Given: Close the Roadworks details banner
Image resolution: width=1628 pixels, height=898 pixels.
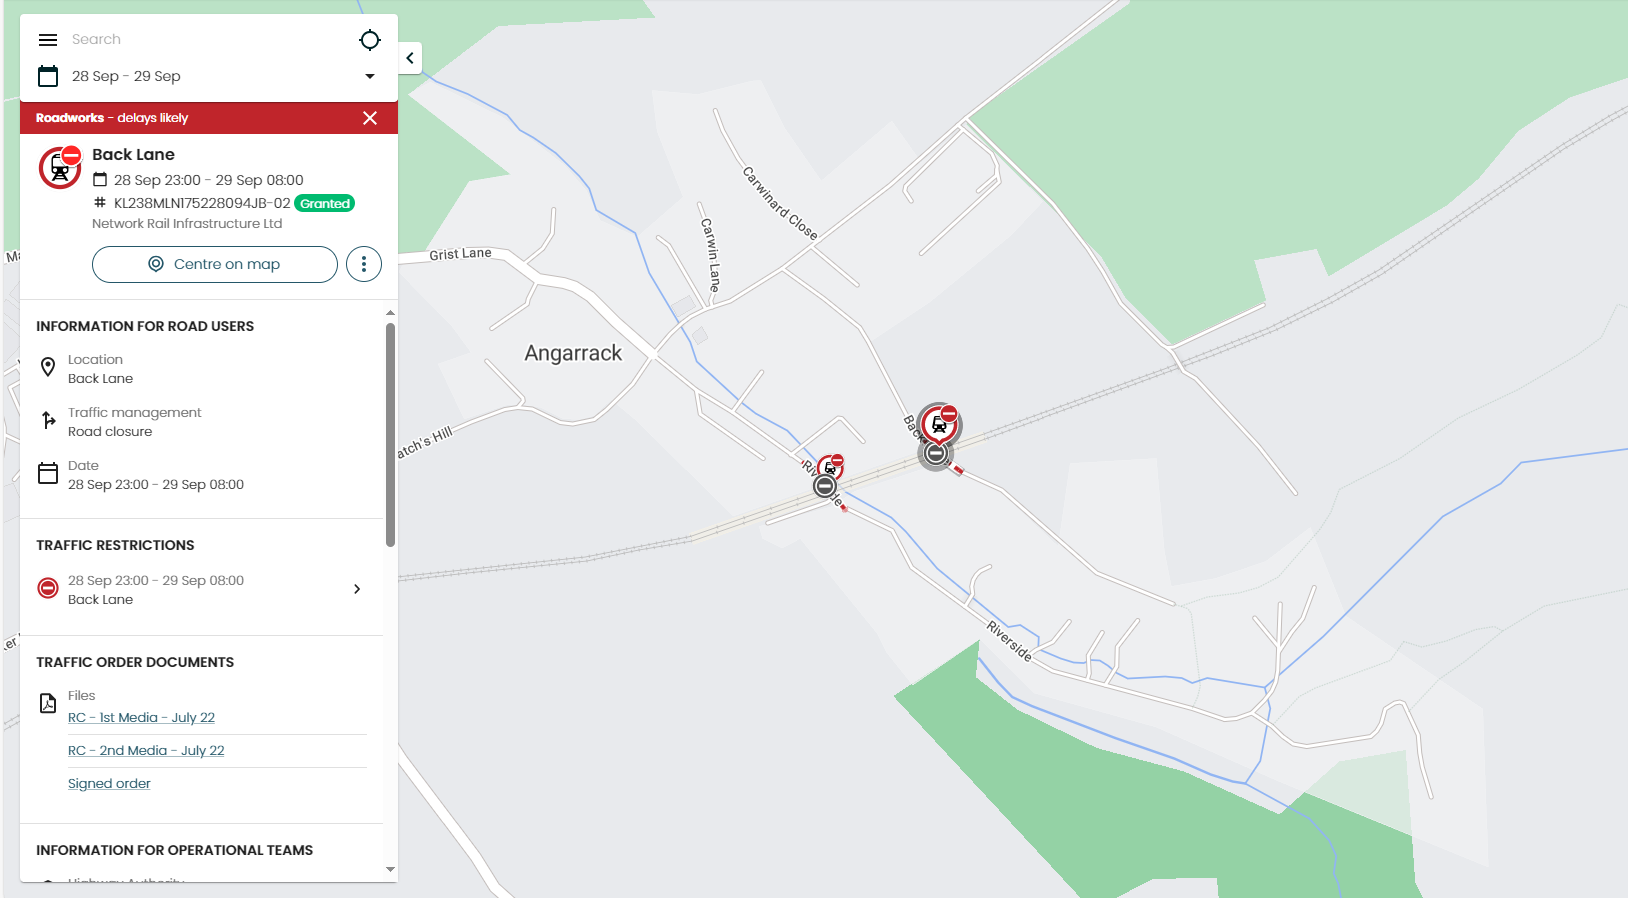Looking at the screenshot, I should click(x=370, y=118).
